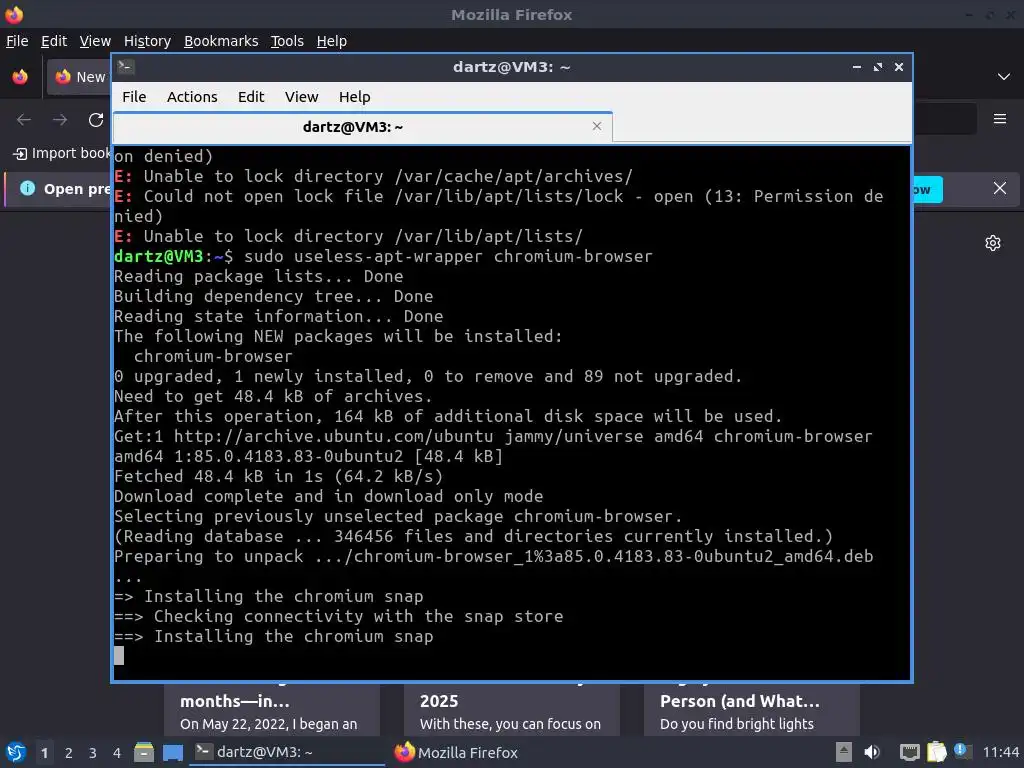Switch to workspace 4
The image size is (1024, 768).
pos(117,753)
